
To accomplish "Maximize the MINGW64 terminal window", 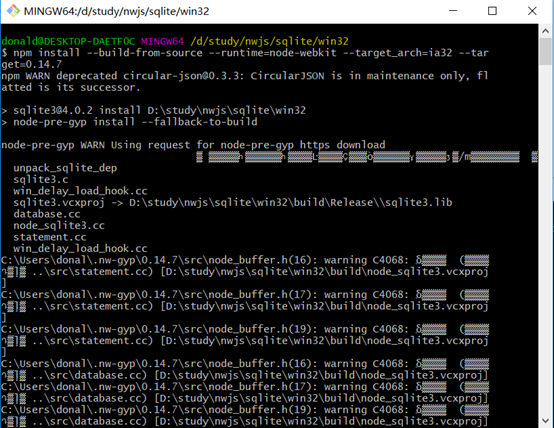I will [x=492, y=11].
